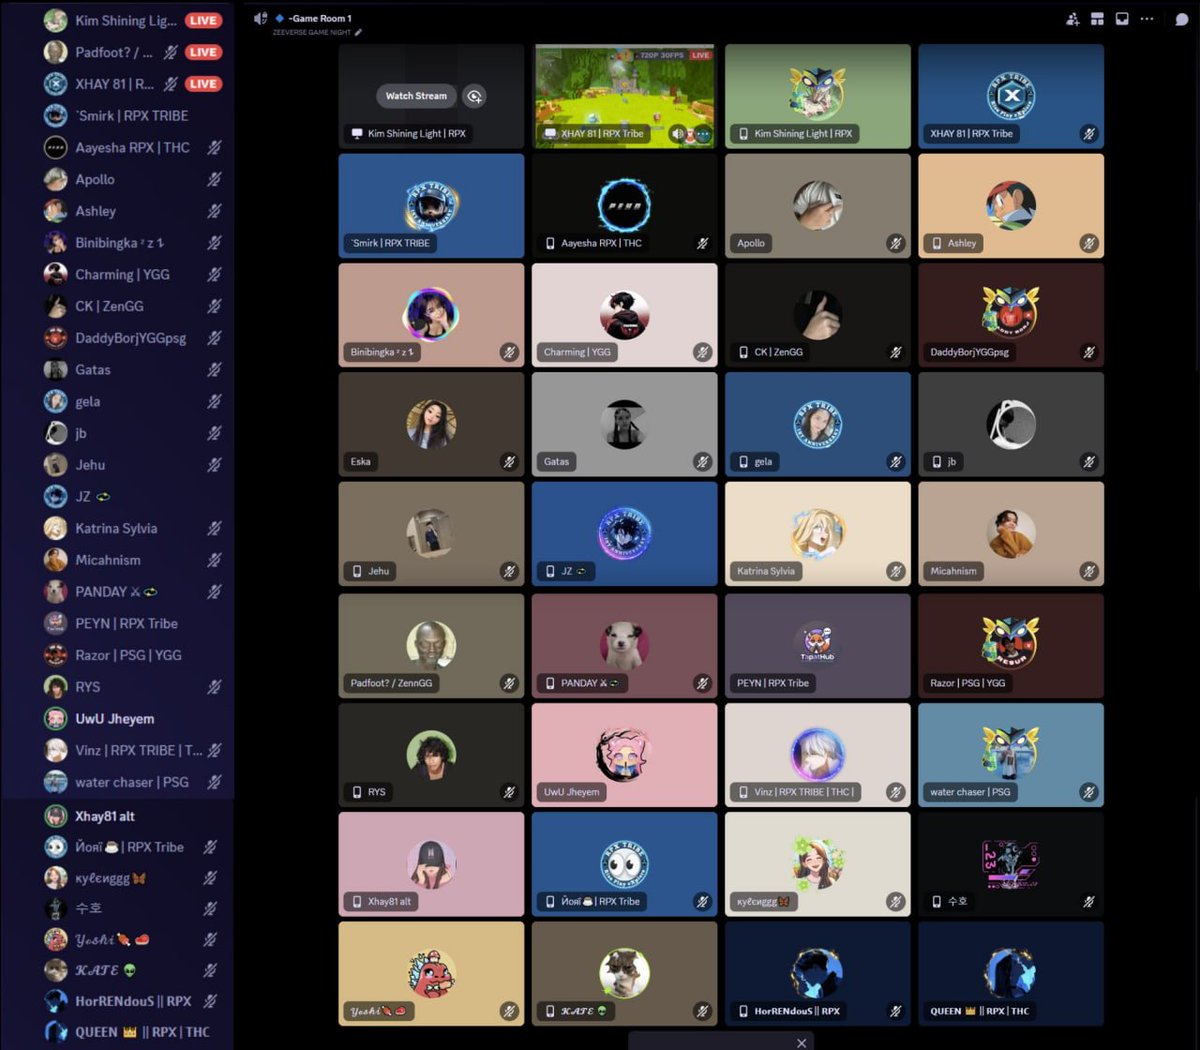Focus the Eska participant tile
The height and width of the screenshot is (1050, 1200).
[431, 425]
